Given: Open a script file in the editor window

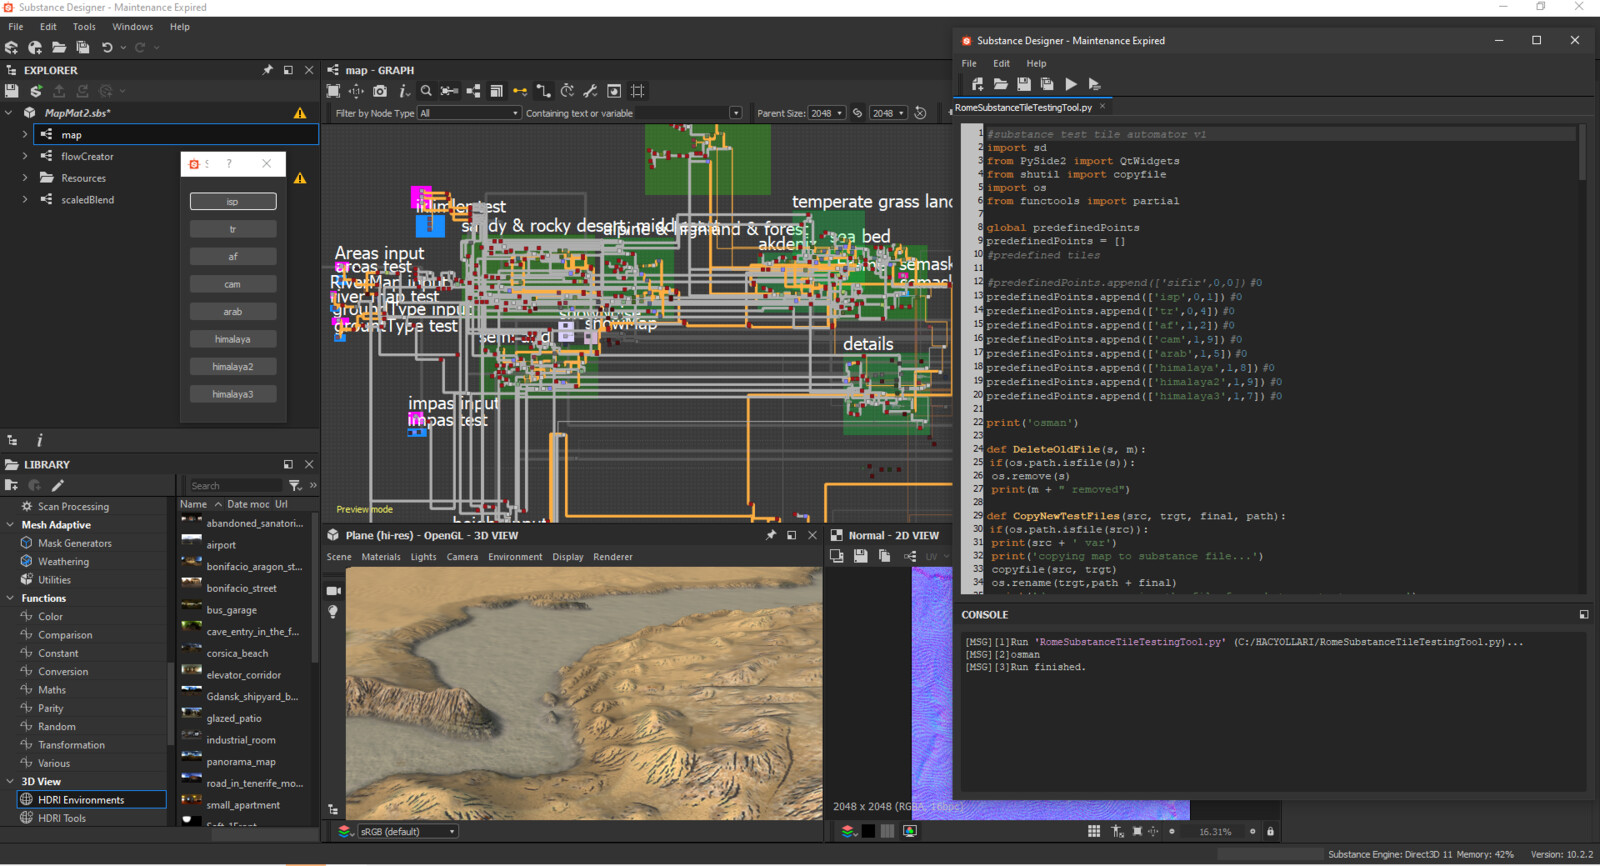Looking at the screenshot, I should [1000, 84].
